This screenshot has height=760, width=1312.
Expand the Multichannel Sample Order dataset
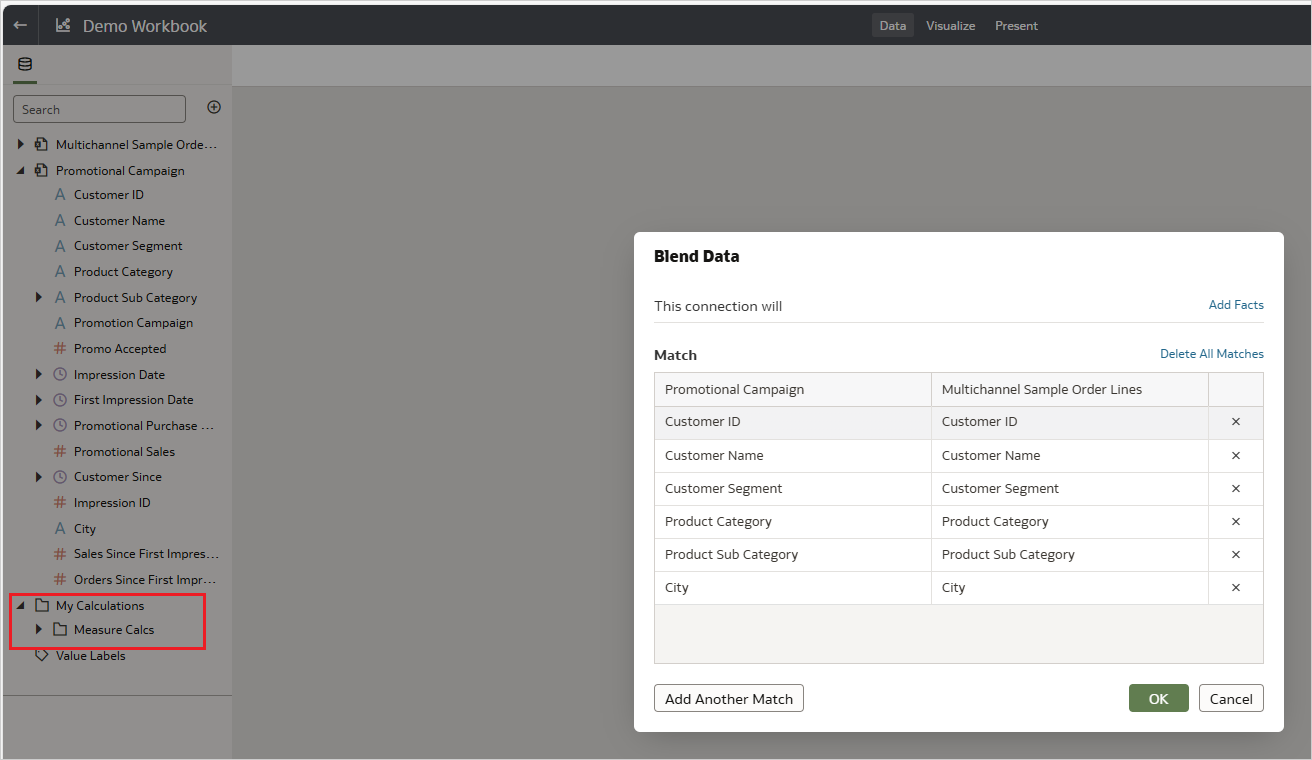[x=20, y=144]
